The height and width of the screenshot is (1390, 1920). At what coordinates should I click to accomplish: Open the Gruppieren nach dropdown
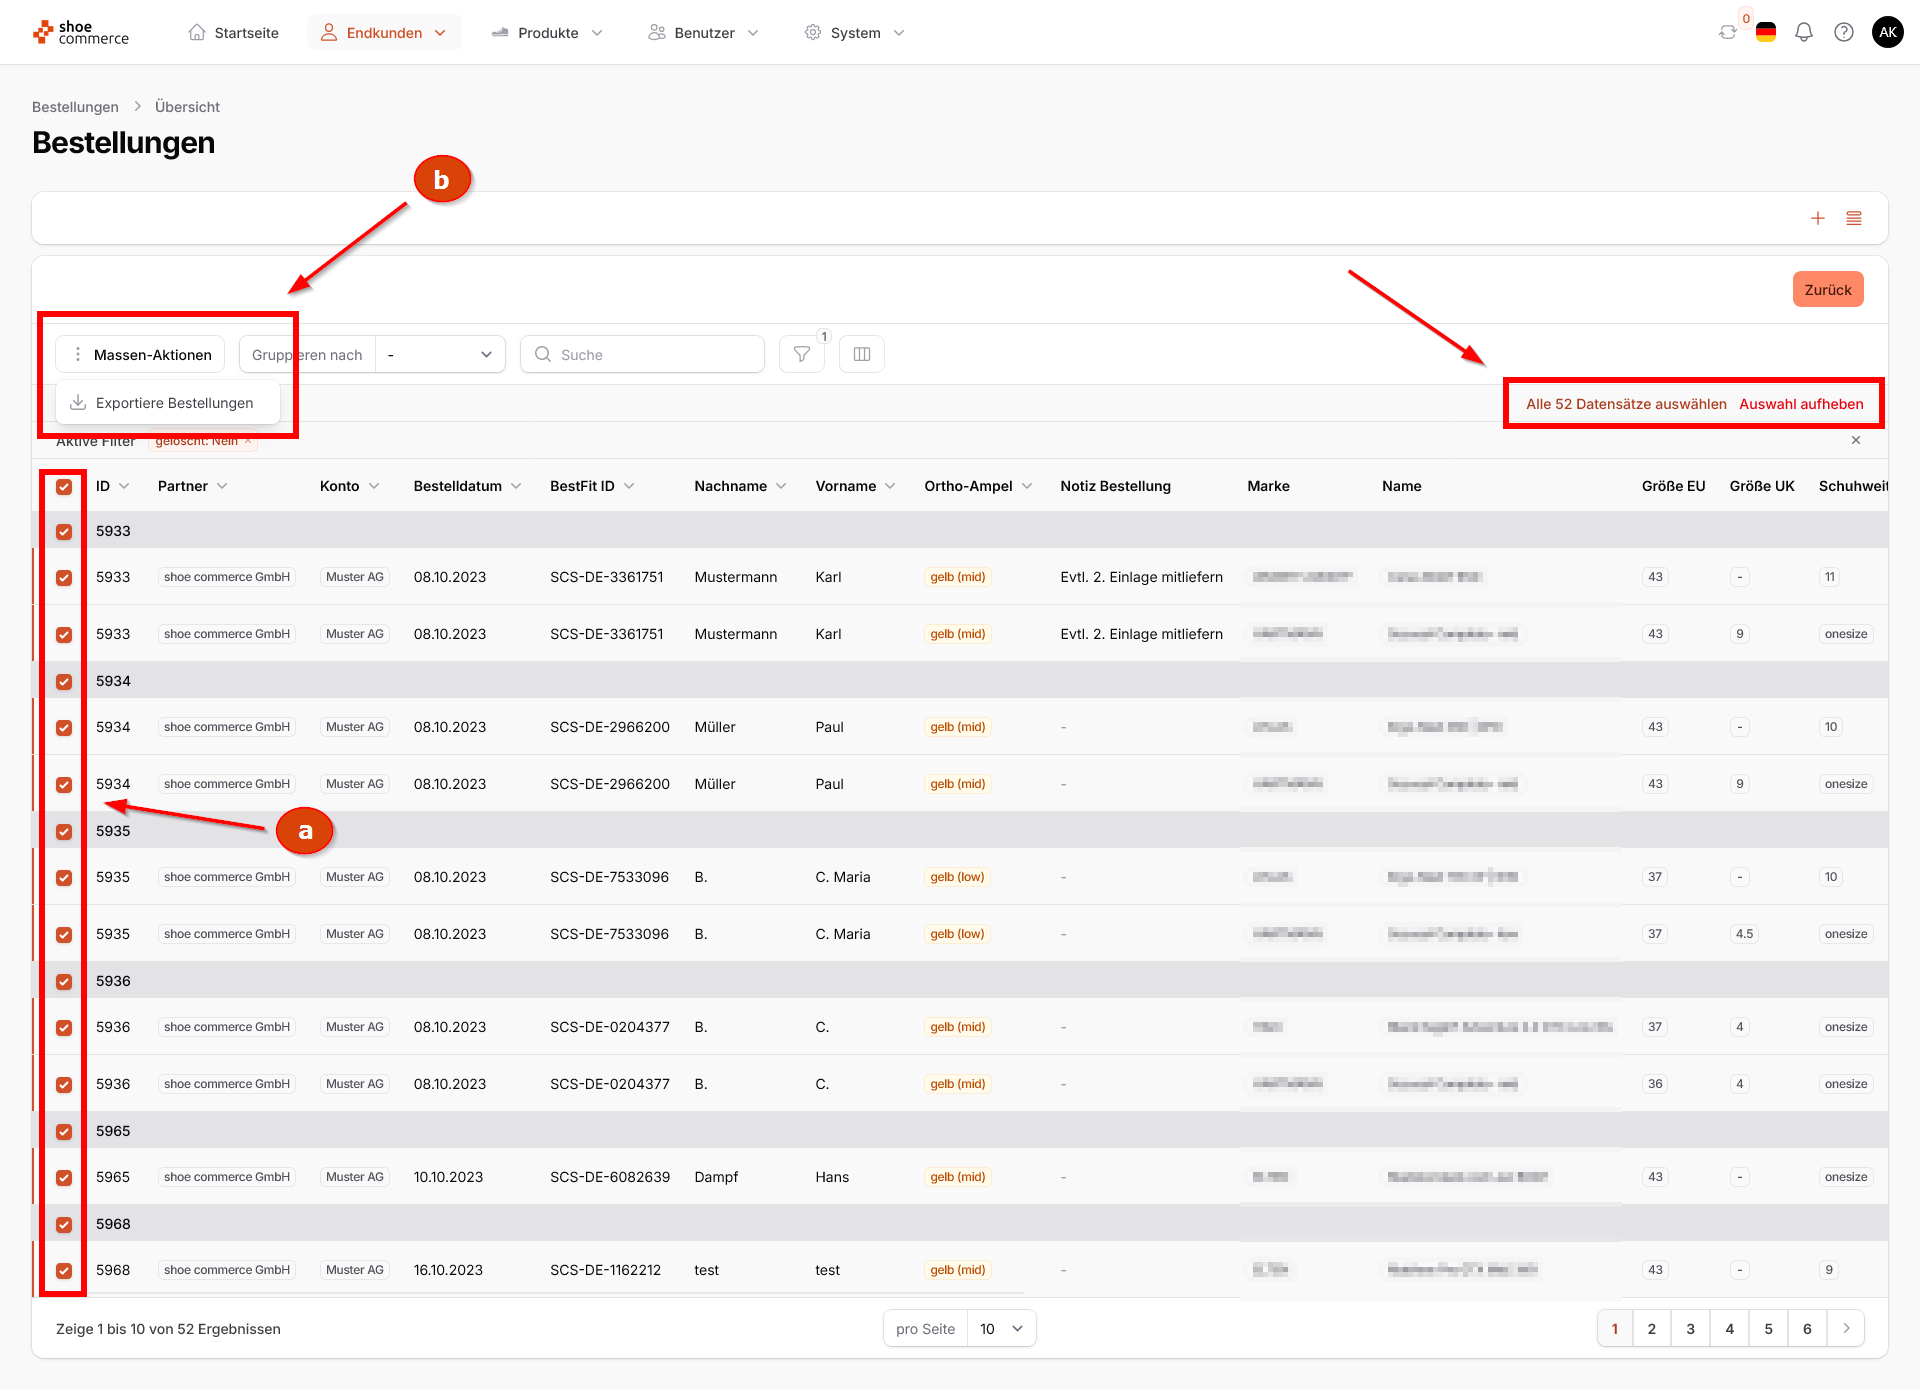coord(440,355)
